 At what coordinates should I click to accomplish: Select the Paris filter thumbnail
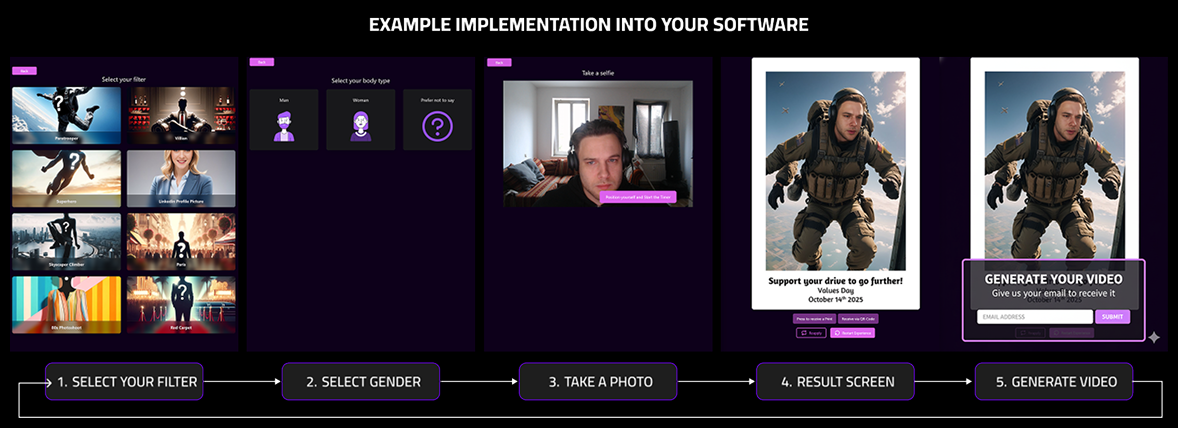point(181,241)
